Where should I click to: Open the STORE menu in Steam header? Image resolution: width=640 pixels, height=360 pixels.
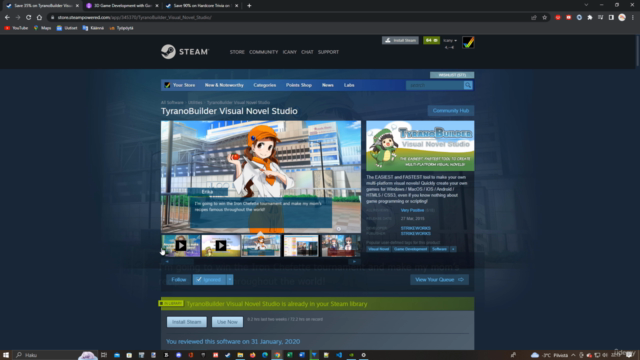[x=237, y=52]
